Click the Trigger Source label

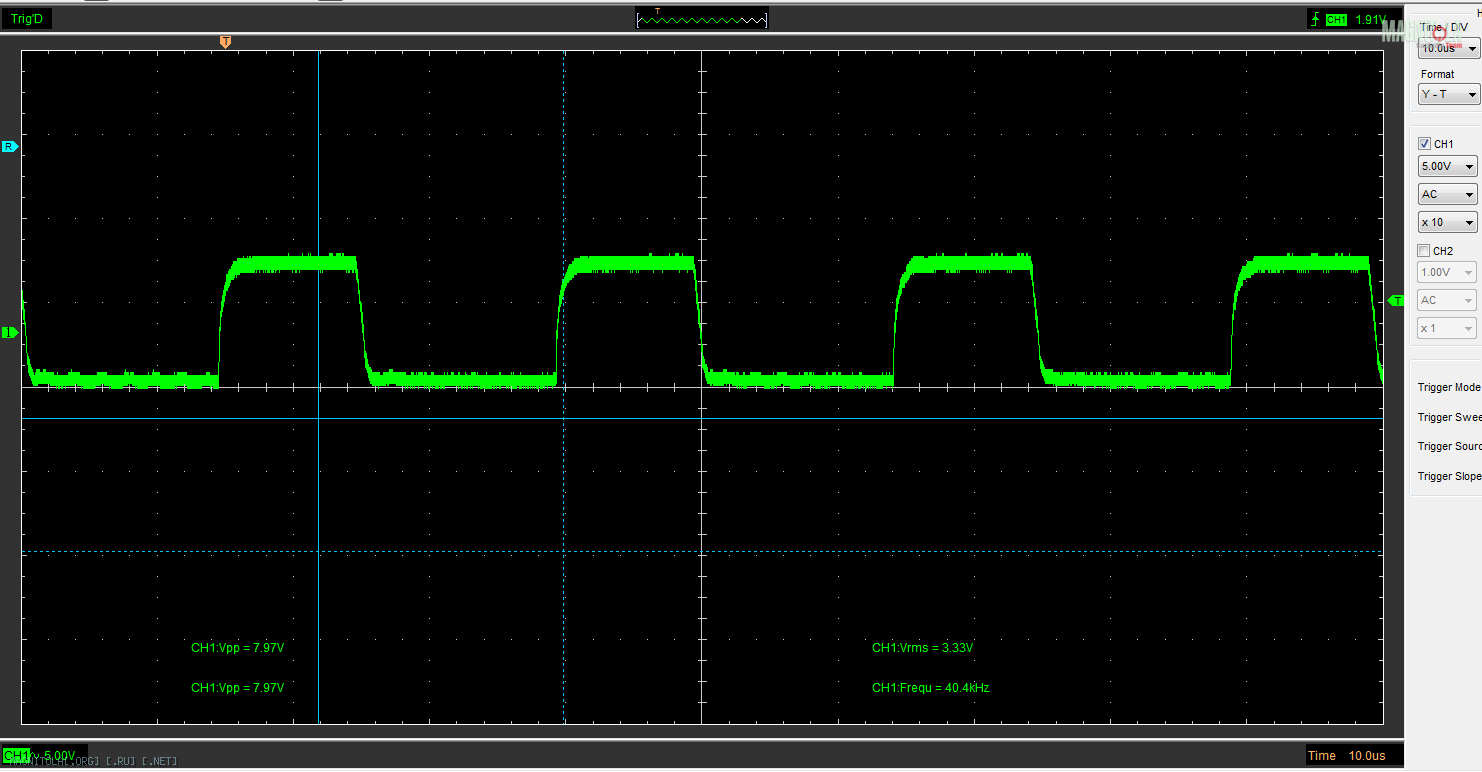1449,446
